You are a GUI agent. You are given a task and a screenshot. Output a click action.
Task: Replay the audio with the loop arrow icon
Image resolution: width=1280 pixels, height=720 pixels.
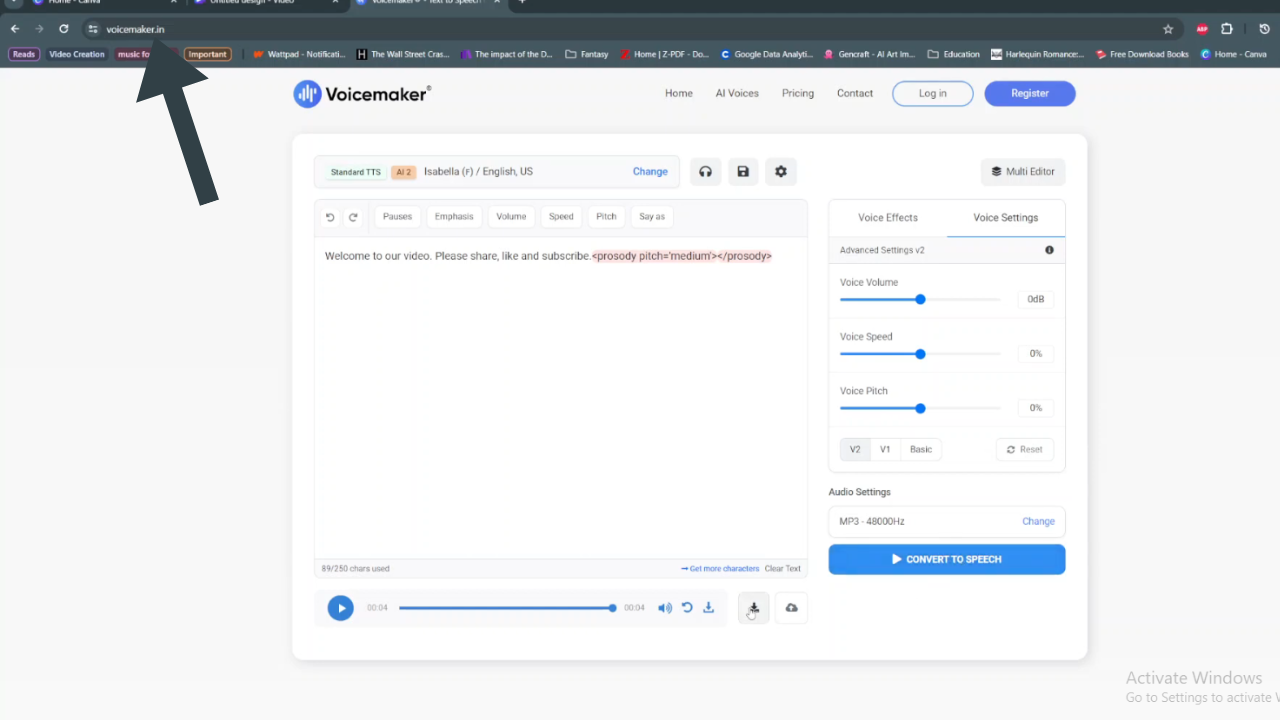(687, 607)
